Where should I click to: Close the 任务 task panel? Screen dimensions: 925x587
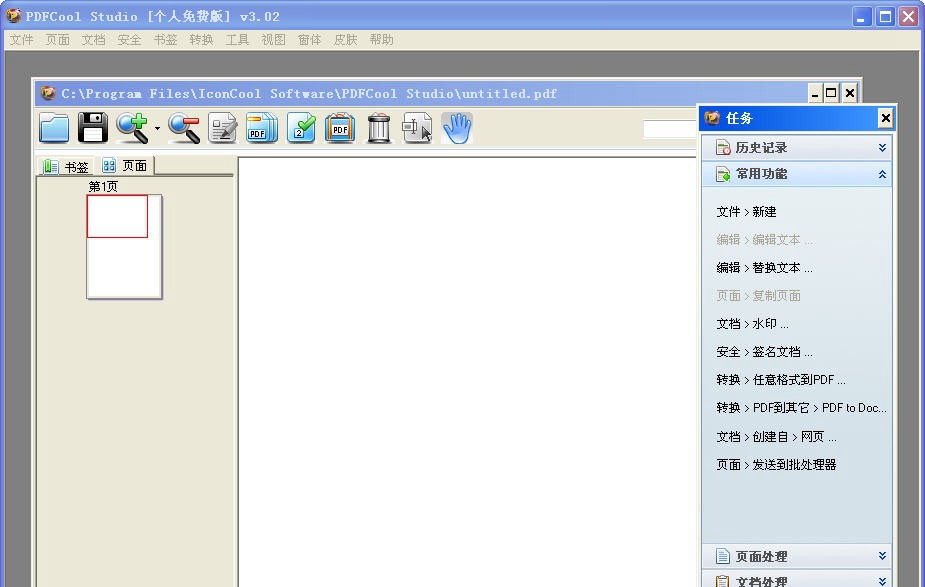pyautogui.click(x=885, y=119)
